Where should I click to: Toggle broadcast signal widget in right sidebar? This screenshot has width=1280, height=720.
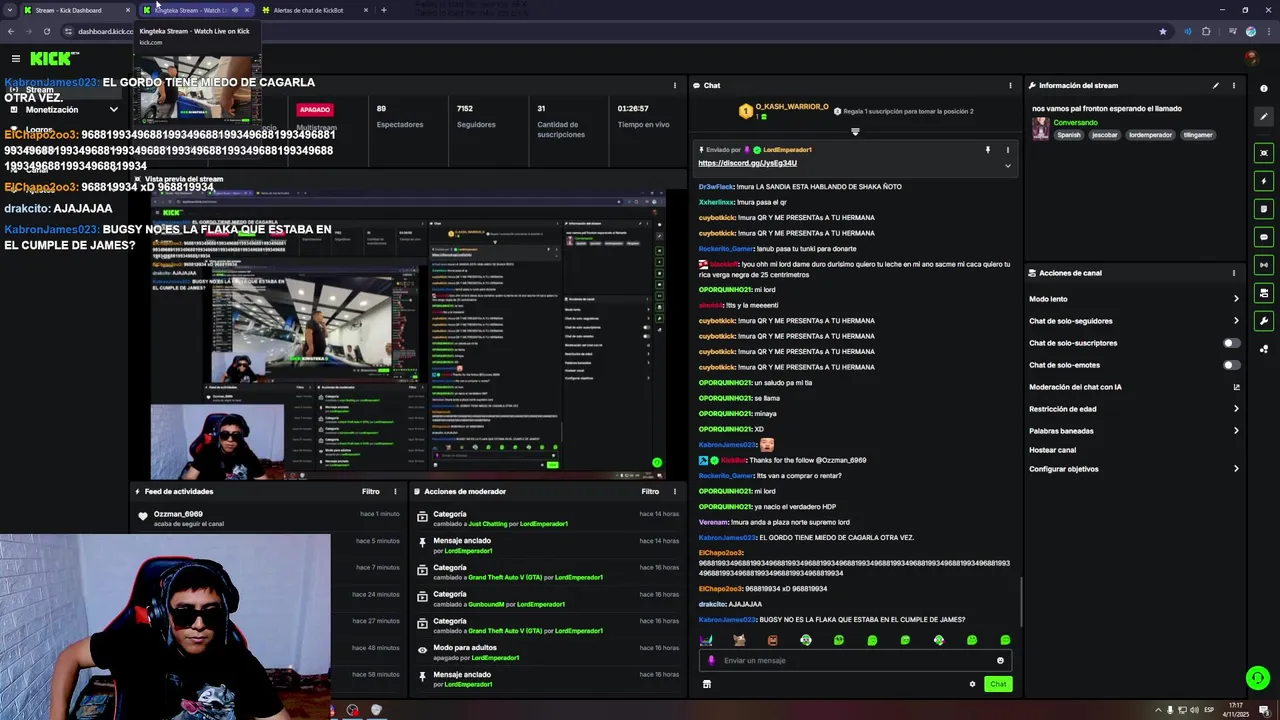point(1264,265)
